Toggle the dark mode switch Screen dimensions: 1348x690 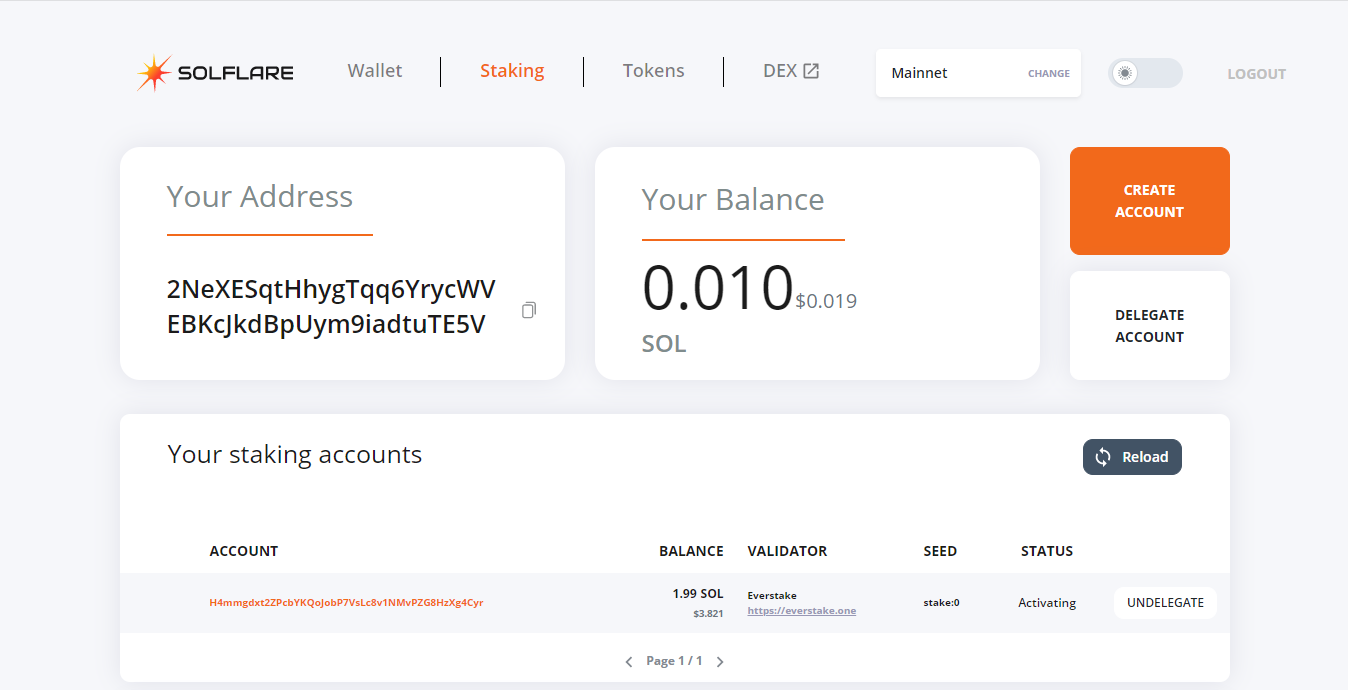click(x=1146, y=73)
